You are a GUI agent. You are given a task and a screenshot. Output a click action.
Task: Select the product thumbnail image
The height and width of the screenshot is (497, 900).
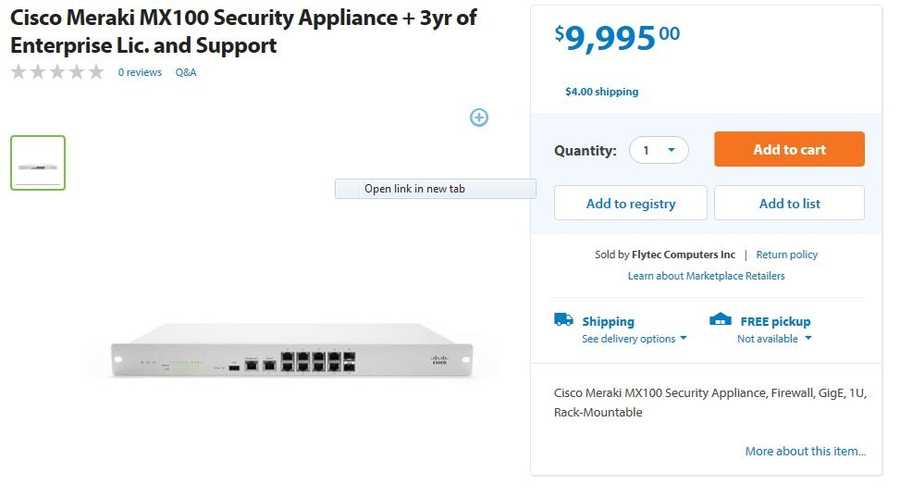point(38,163)
